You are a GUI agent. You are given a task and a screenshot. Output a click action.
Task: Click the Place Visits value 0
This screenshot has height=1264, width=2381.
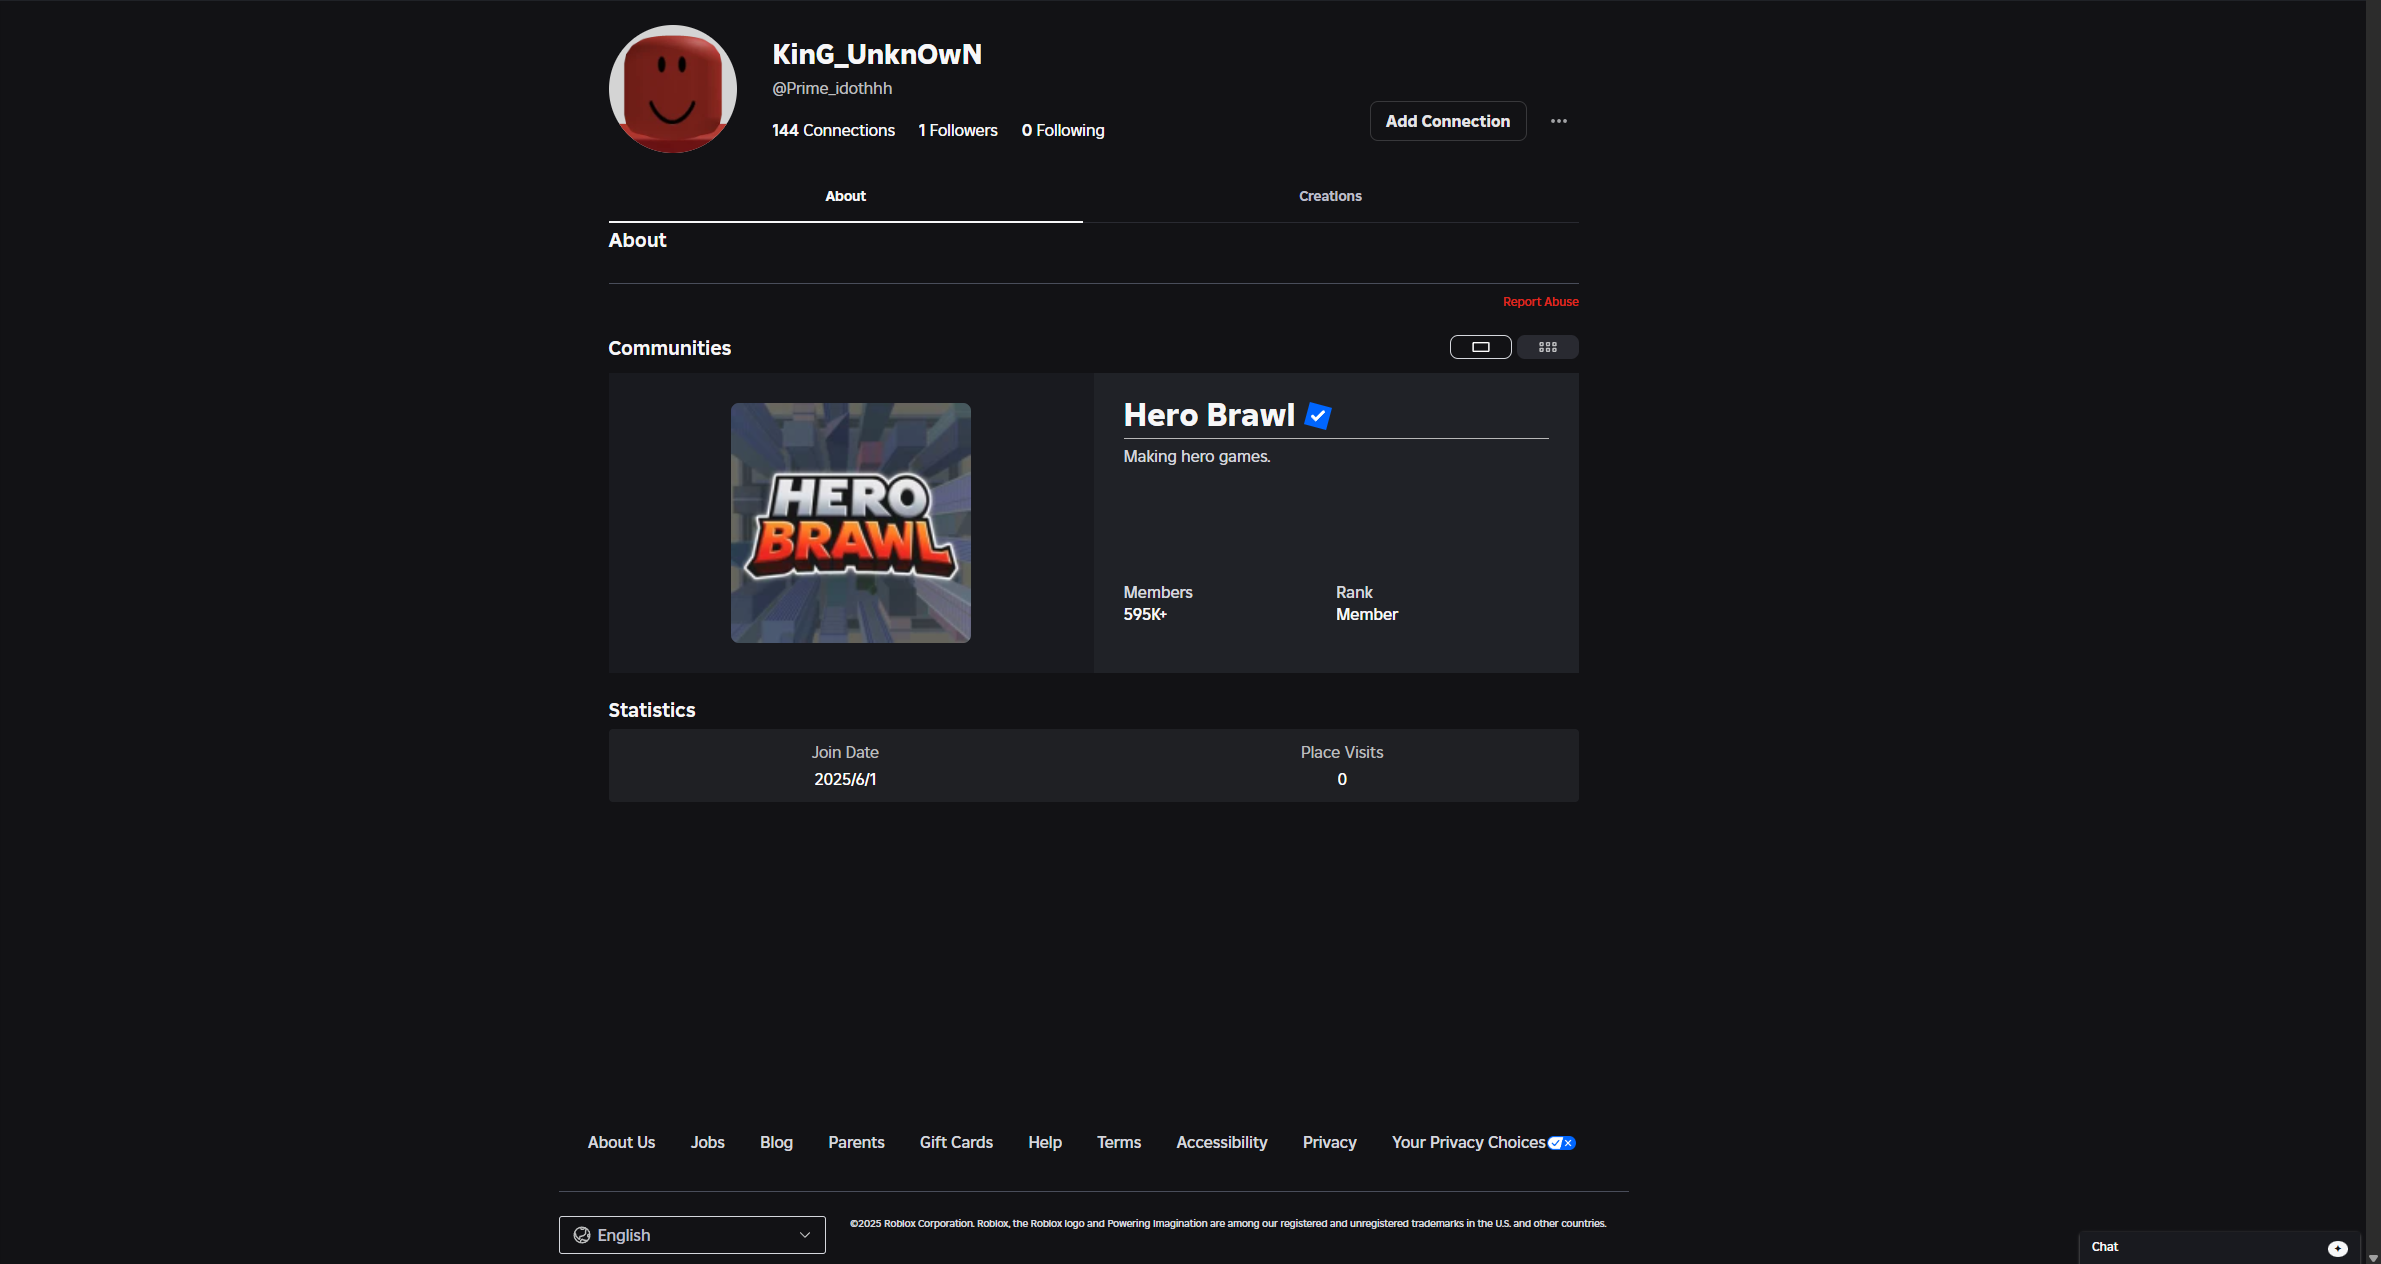pos(1342,779)
